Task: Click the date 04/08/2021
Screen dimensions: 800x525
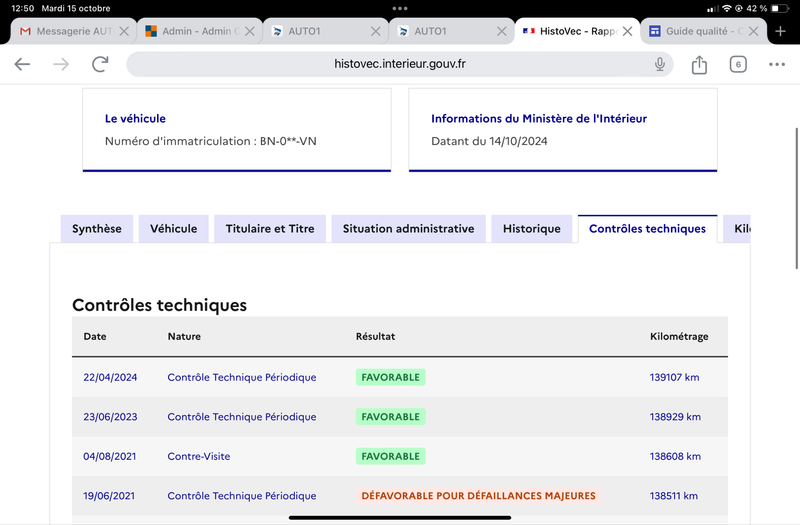Action: [x=110, y=457]
